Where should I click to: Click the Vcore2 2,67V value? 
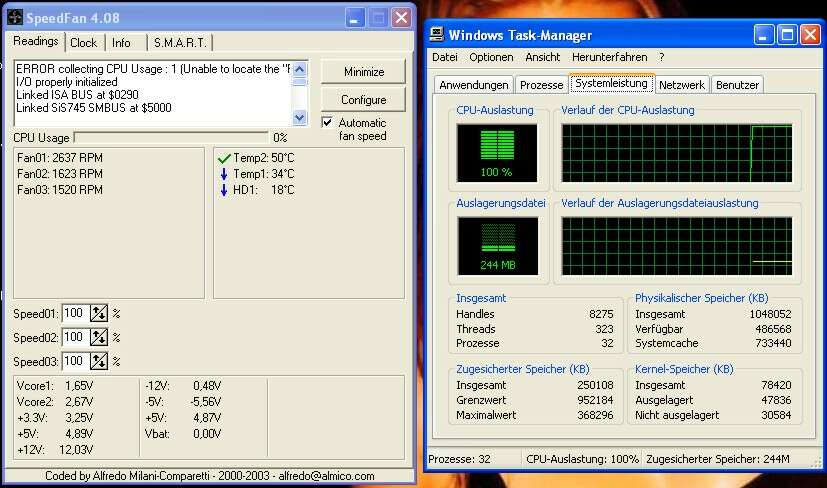click(79, 401)
